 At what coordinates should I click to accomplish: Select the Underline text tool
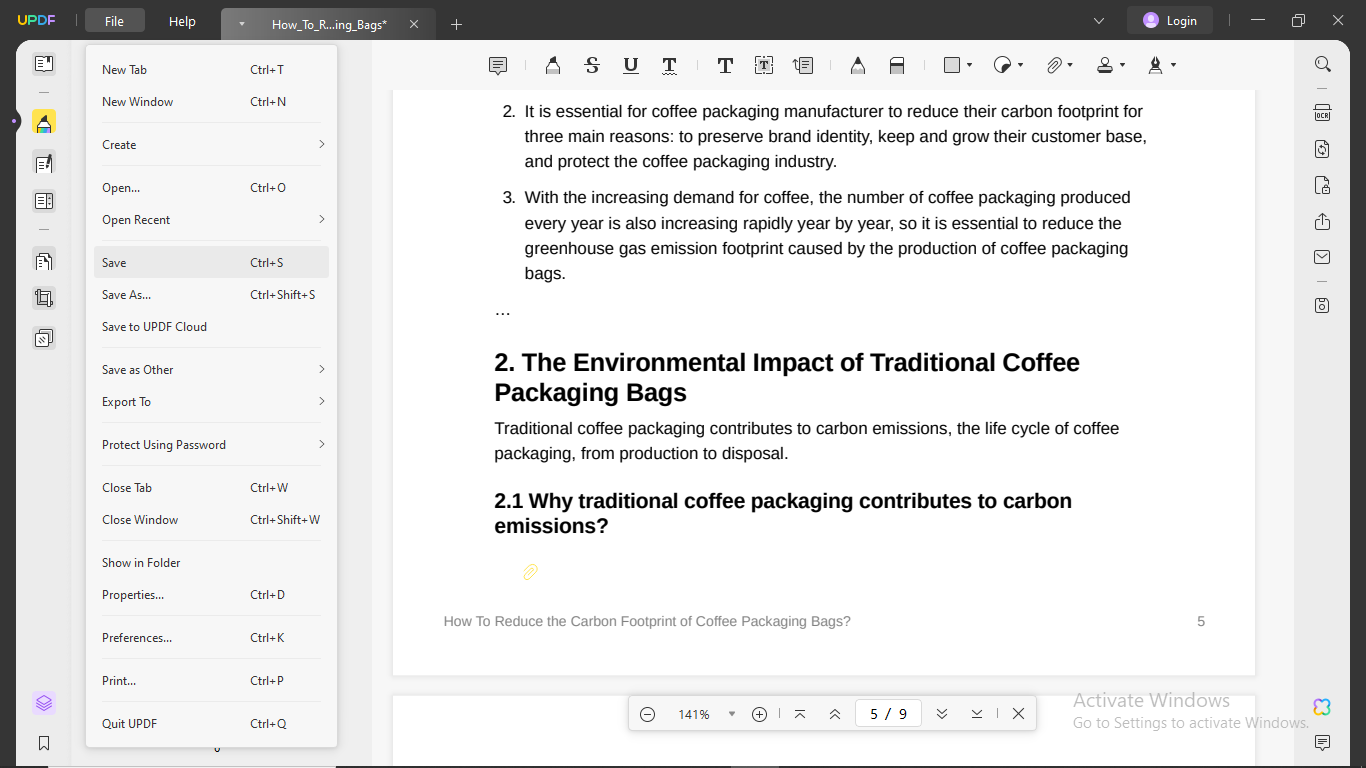pyautogui.click(x=630, y=65)
